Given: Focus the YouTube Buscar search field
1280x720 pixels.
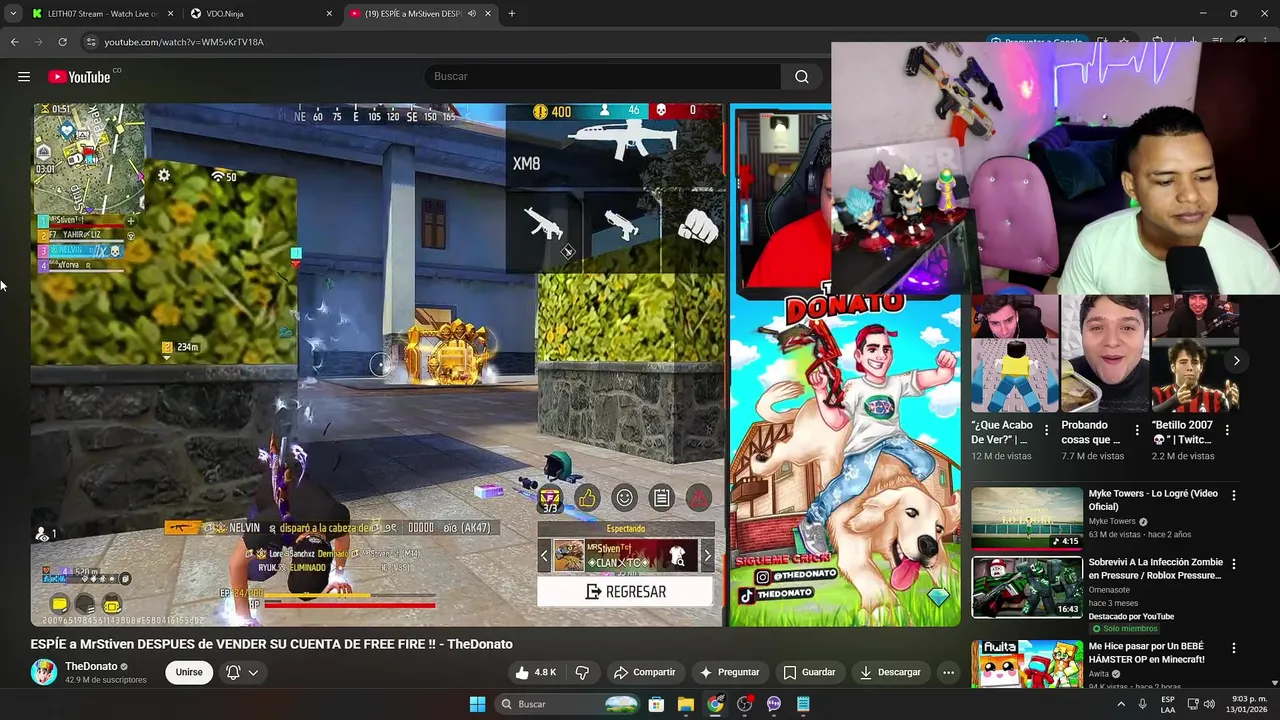Looking at the screenshot, I should [603, 77].
